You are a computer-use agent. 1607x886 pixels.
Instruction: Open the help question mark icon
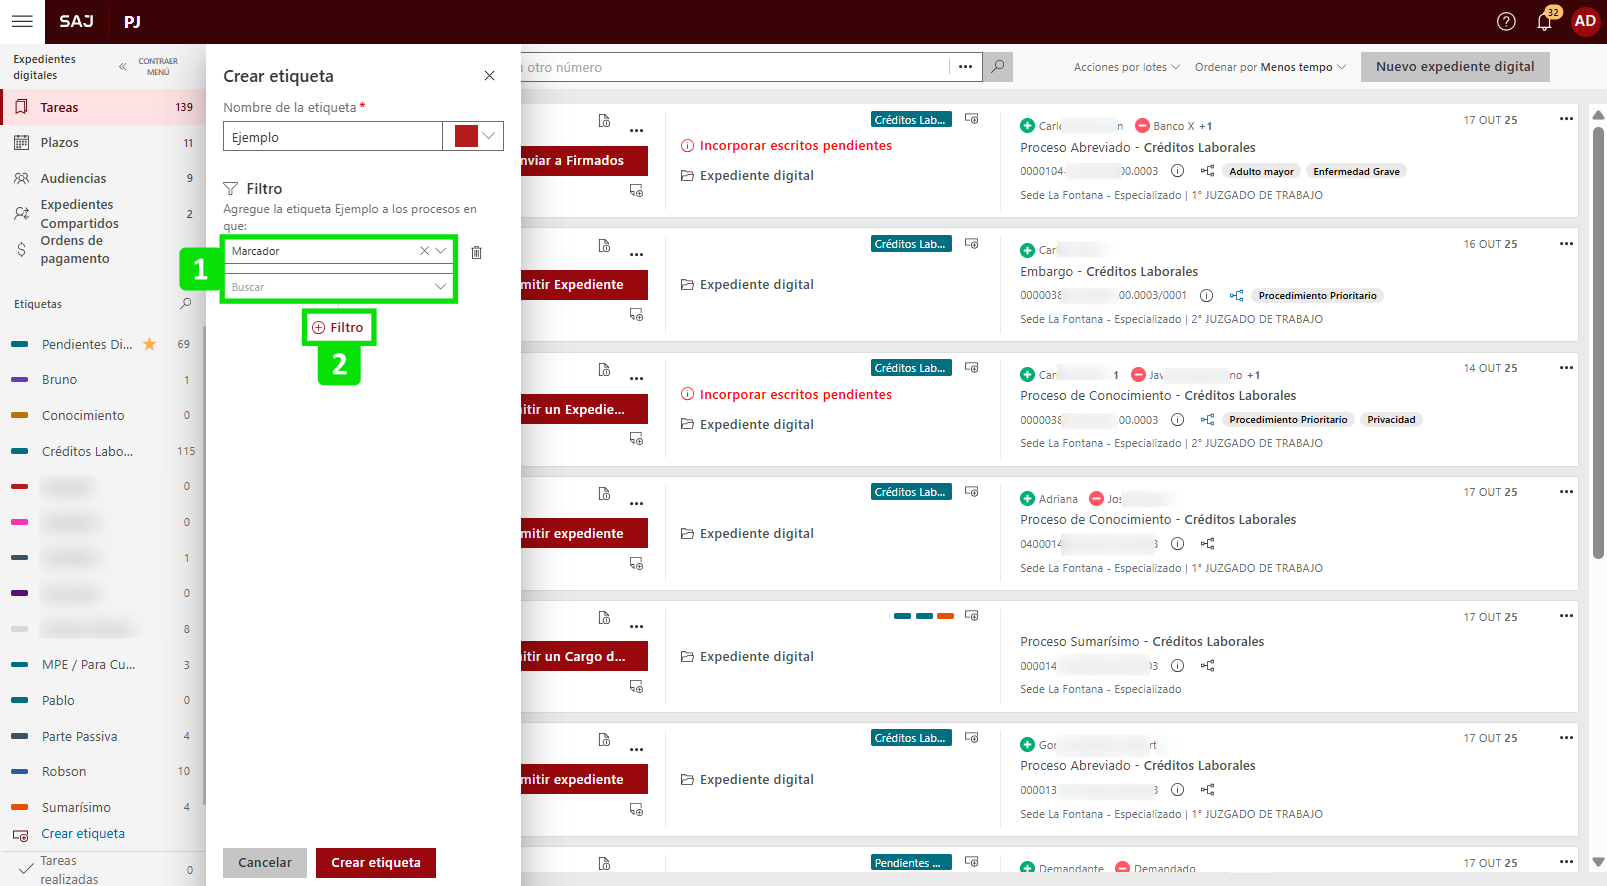click(1506, 21)
